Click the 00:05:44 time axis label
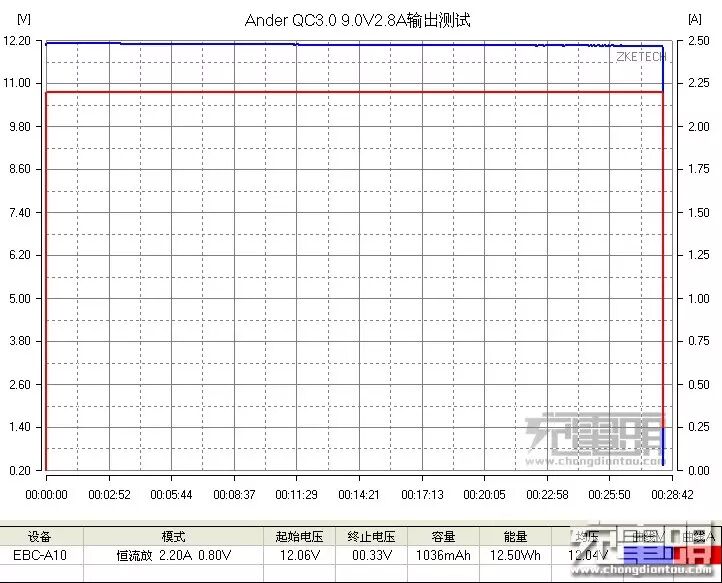This screenshot has height=583, width=722. click(x=171, y=495)
